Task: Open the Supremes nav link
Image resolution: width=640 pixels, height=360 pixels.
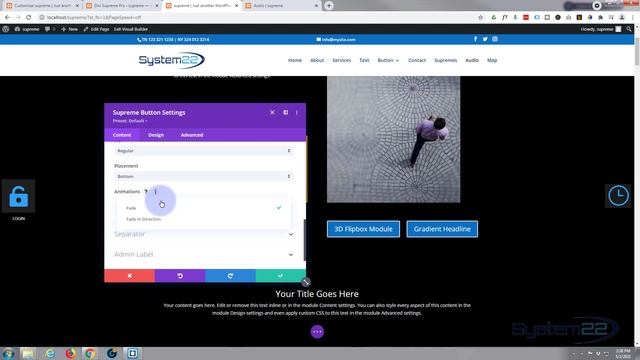Action: (445, 60)
